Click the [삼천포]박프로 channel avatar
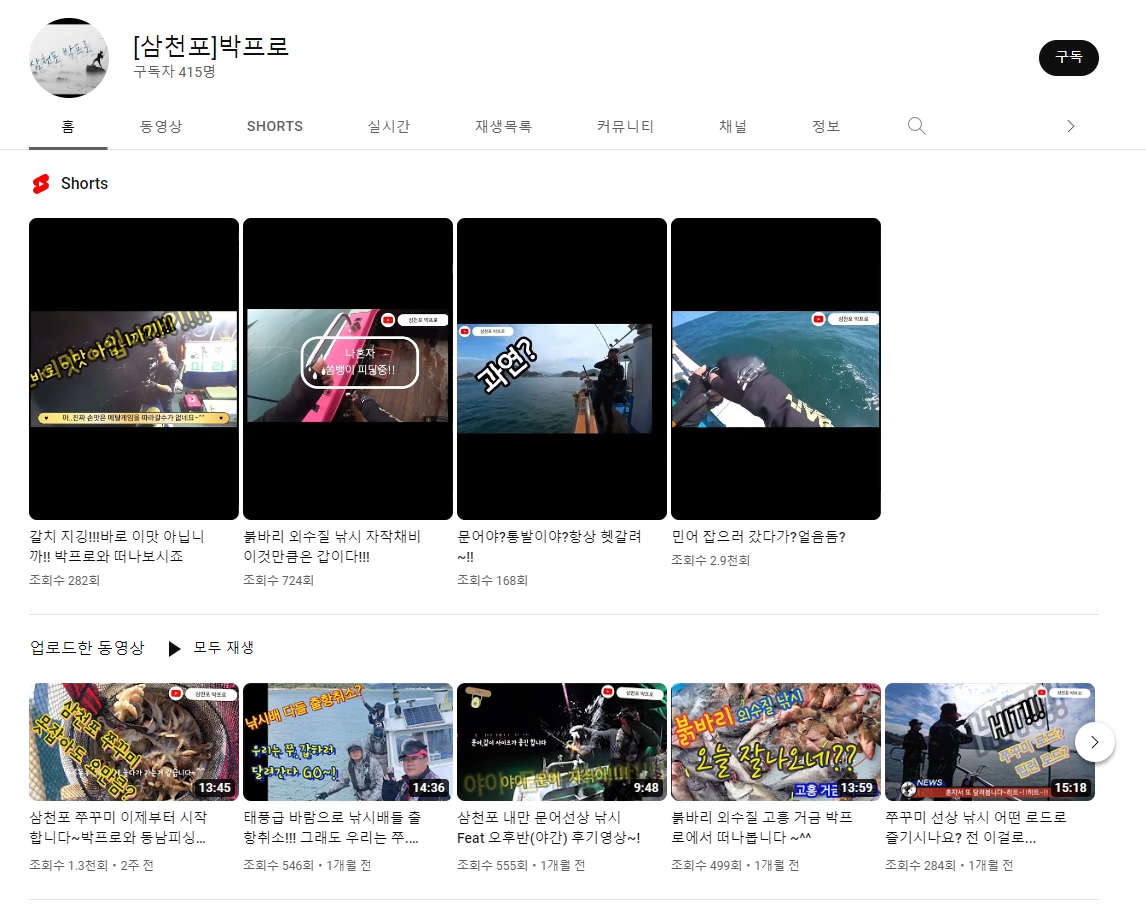The width and height of the screenshot is (1146, 909). (68, 58)
